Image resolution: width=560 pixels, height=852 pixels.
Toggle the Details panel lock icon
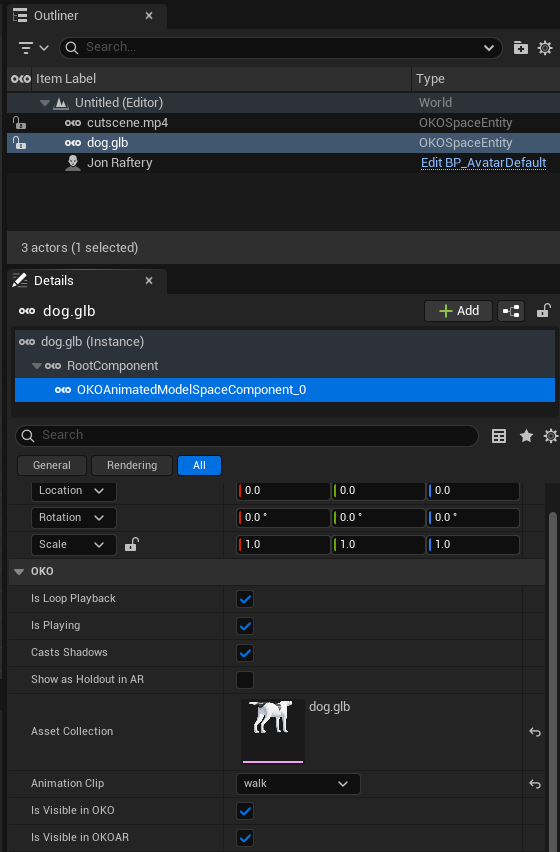pyautogui.click(x=543, y=311)
